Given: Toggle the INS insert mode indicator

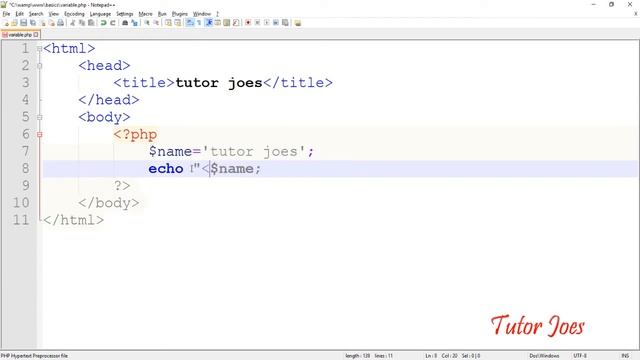Looking at the screenshot, I should pos(625,356).
